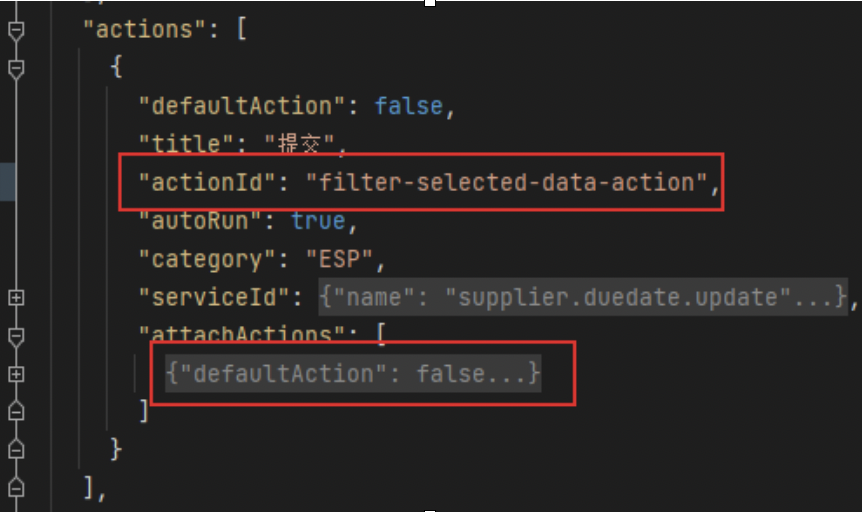Collapse the "actions" array fold marker
The image size is (862, 512).
[x=15, y=30]
